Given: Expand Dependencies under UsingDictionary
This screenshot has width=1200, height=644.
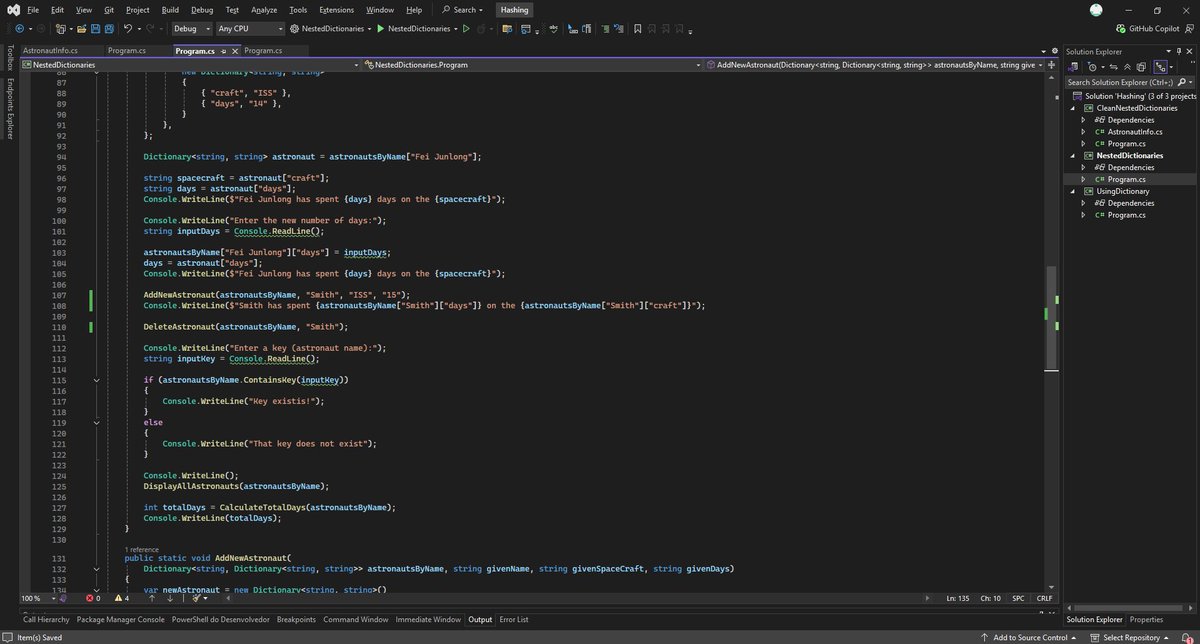Looking at the screenshot, I should (1083, 203).
